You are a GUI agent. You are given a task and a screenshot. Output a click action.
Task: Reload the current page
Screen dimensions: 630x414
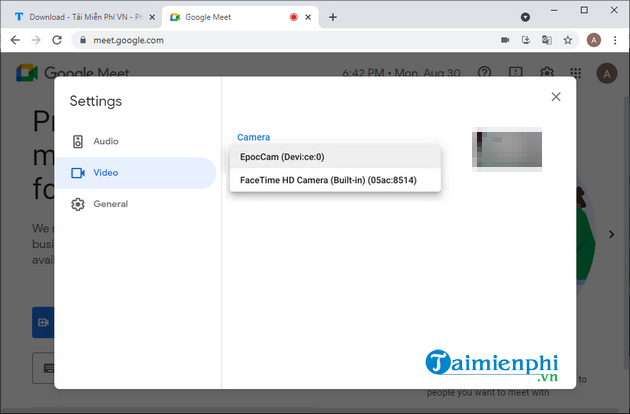pos(57,40)
